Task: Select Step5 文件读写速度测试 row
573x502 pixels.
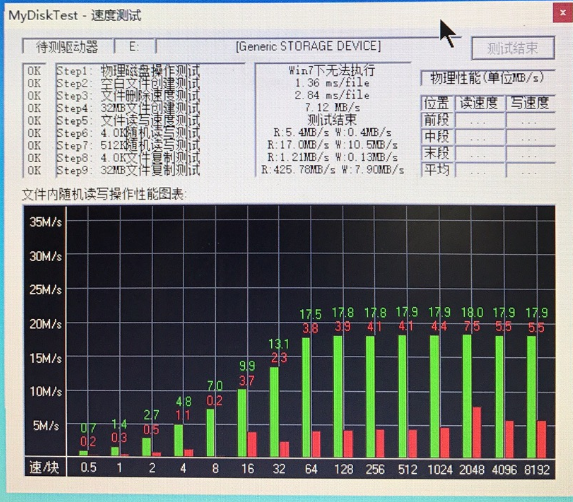Action: [128, 121]
